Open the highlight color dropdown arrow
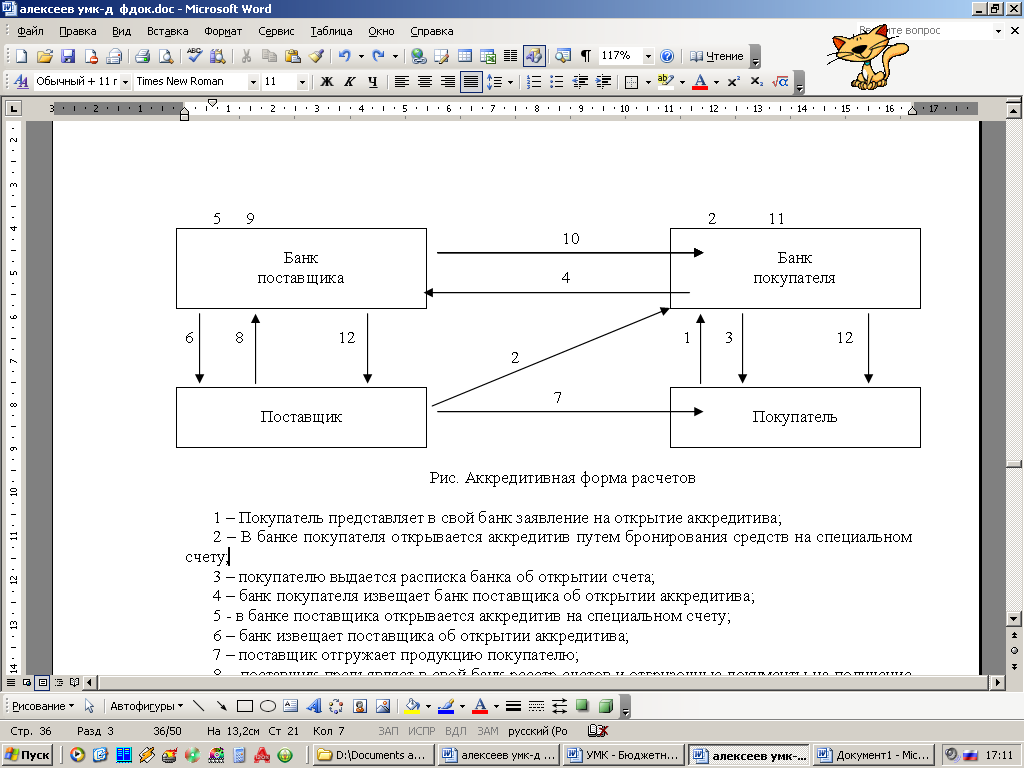The width and height of the screenshot is (1024, 768). tap(682, 82)
